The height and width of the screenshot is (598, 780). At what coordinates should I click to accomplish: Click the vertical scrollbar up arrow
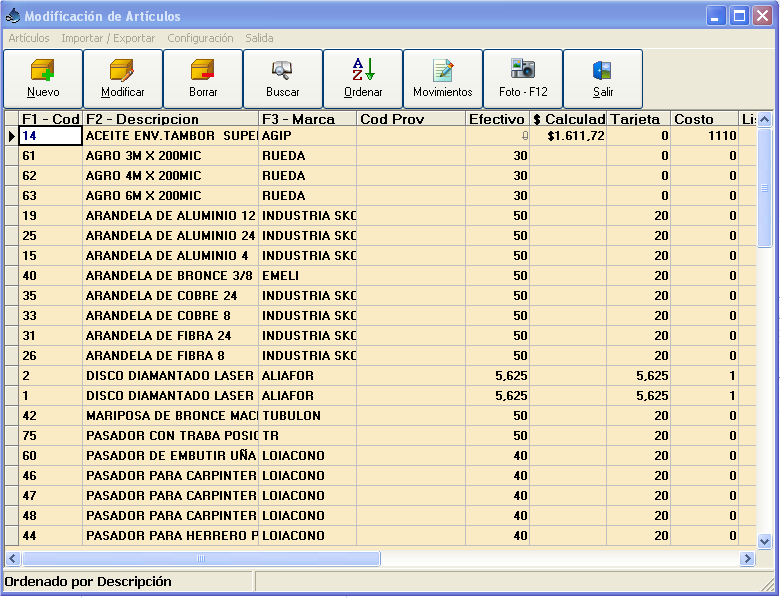[764, 119]
